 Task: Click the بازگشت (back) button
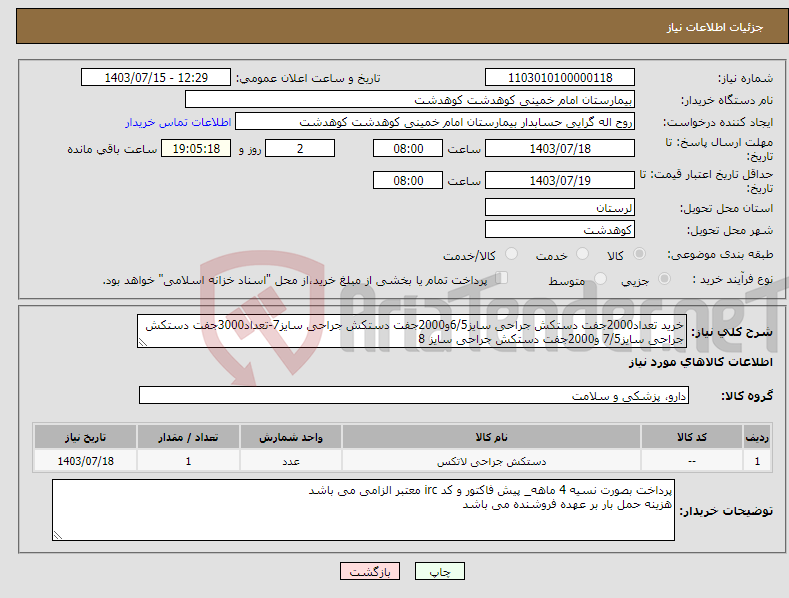(370, 571)
